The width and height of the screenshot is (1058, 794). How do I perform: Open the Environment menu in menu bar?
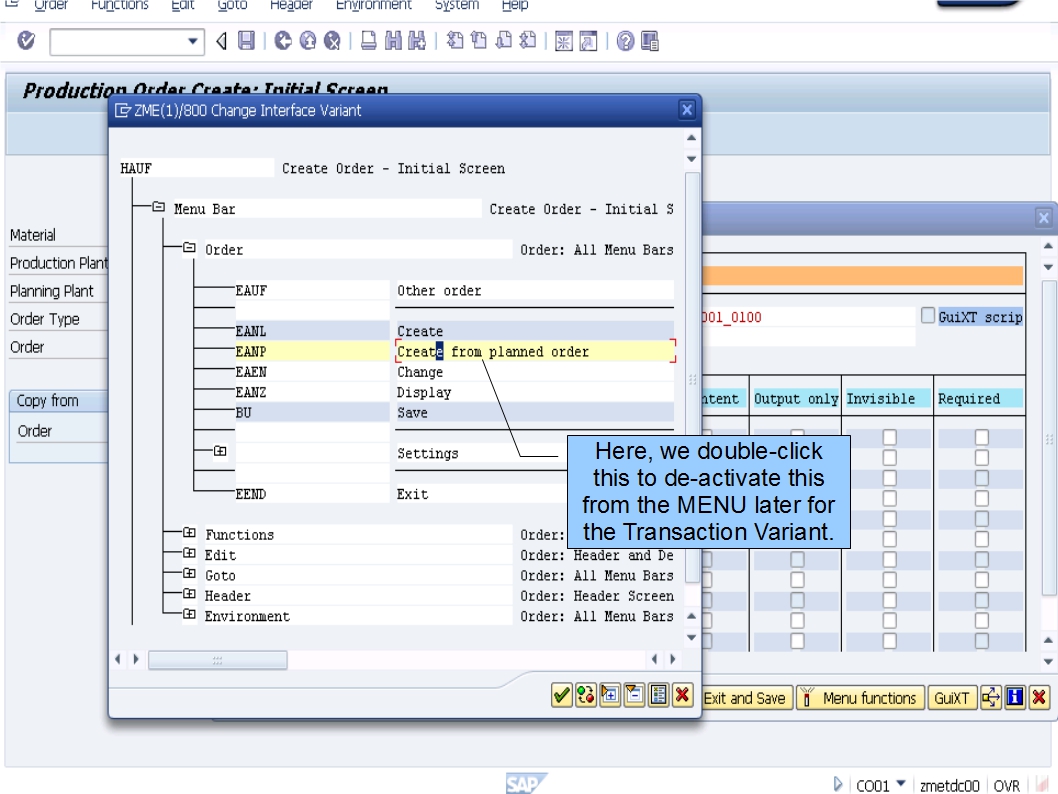pyautogui.click(x=374, y=5)
